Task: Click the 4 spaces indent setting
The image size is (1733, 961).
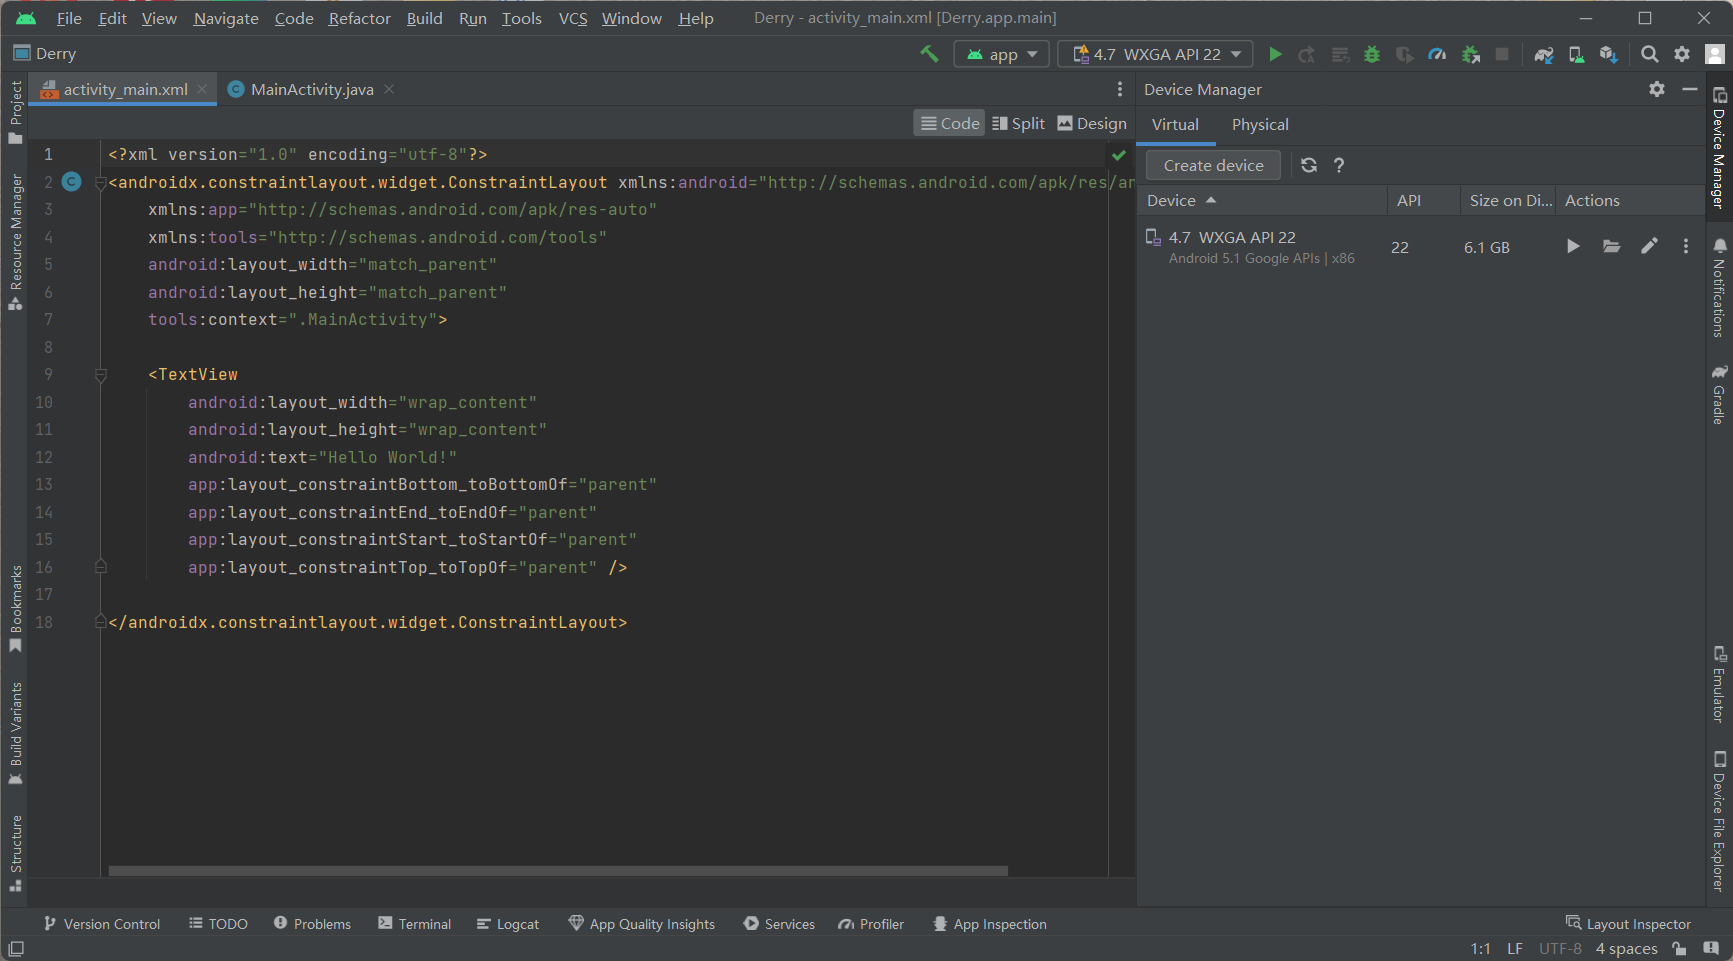Action: (1626, 948)
